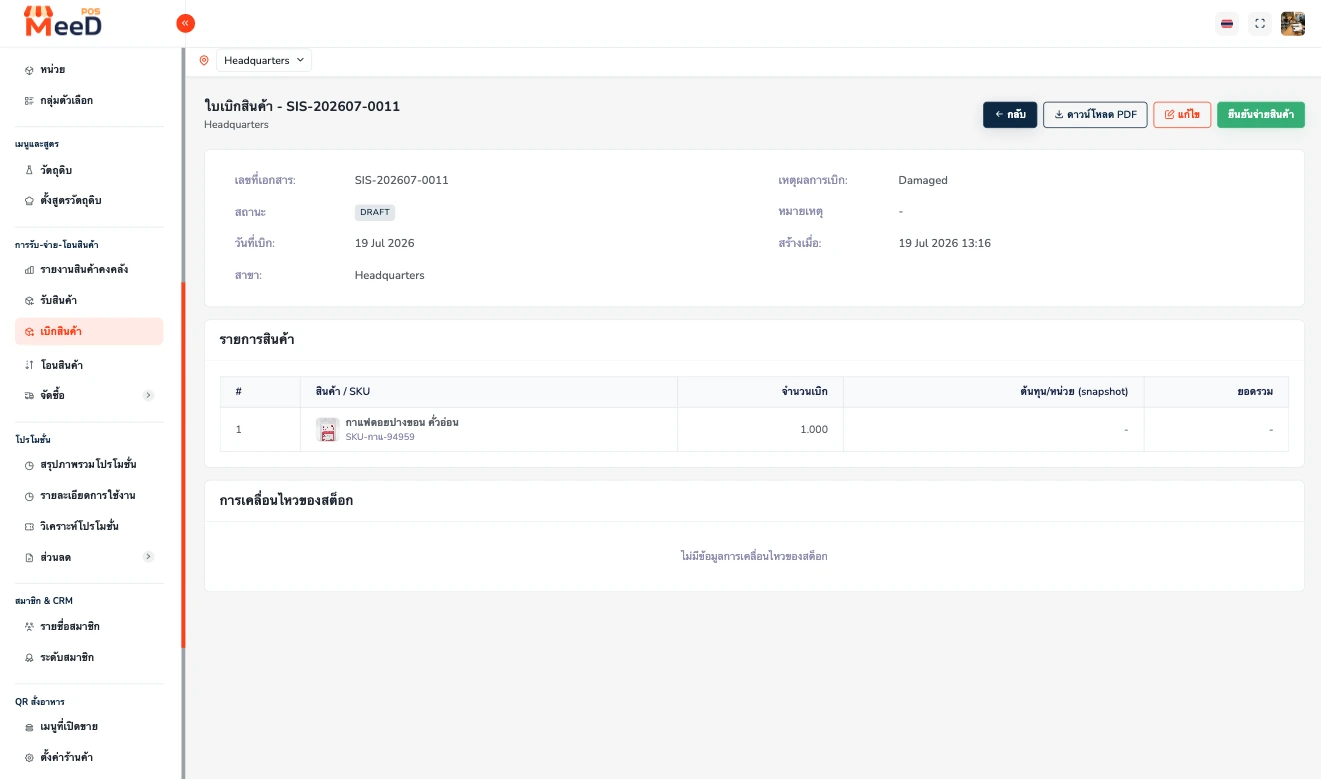The width and height of the screenshot is (1321, 779).
Task: Open รายชื่อสมาชิก in the sidebar
Action: (89, 627)
